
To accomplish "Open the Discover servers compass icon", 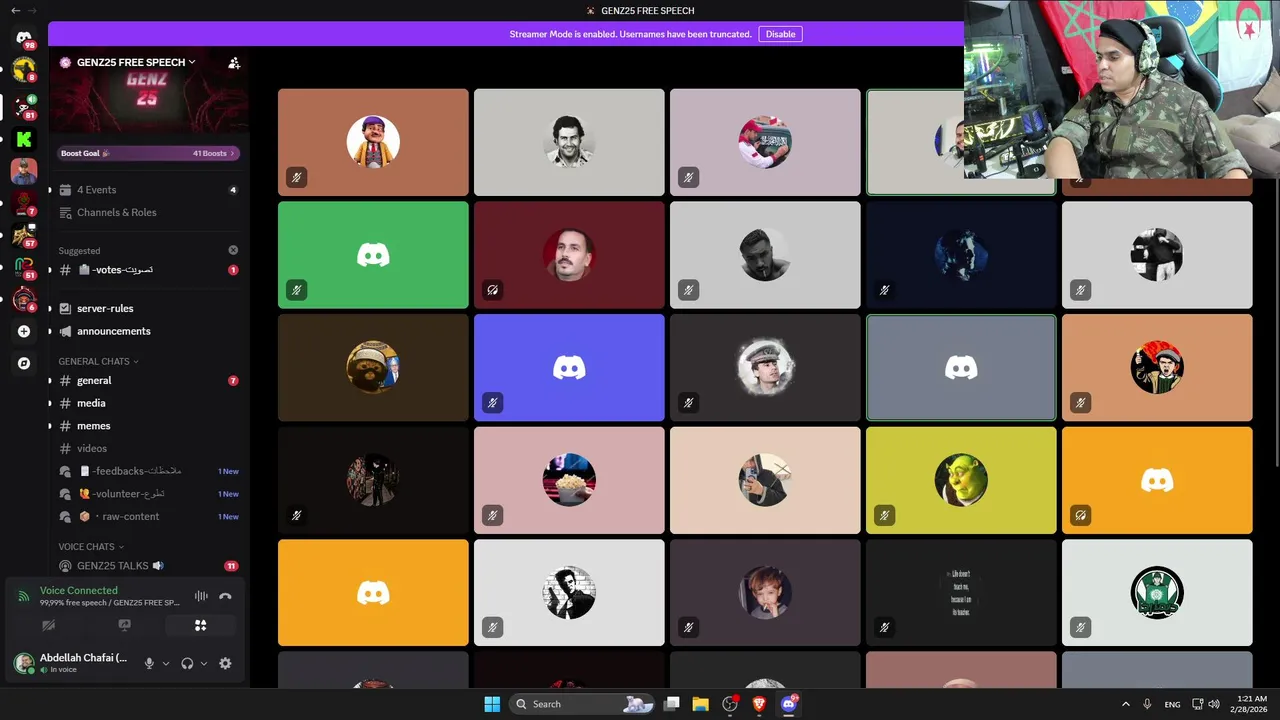I will (24, 364).
